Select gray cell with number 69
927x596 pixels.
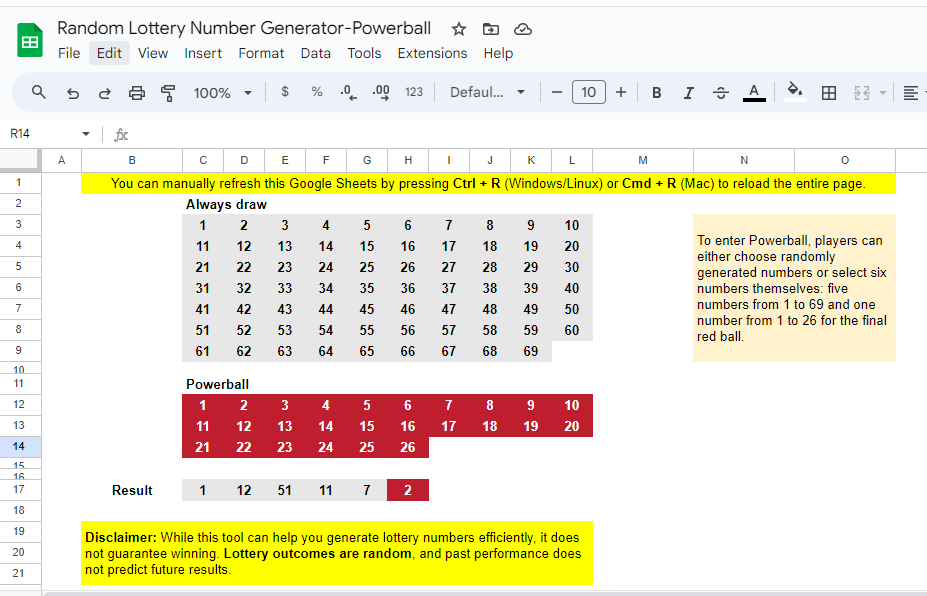[531, 351]
